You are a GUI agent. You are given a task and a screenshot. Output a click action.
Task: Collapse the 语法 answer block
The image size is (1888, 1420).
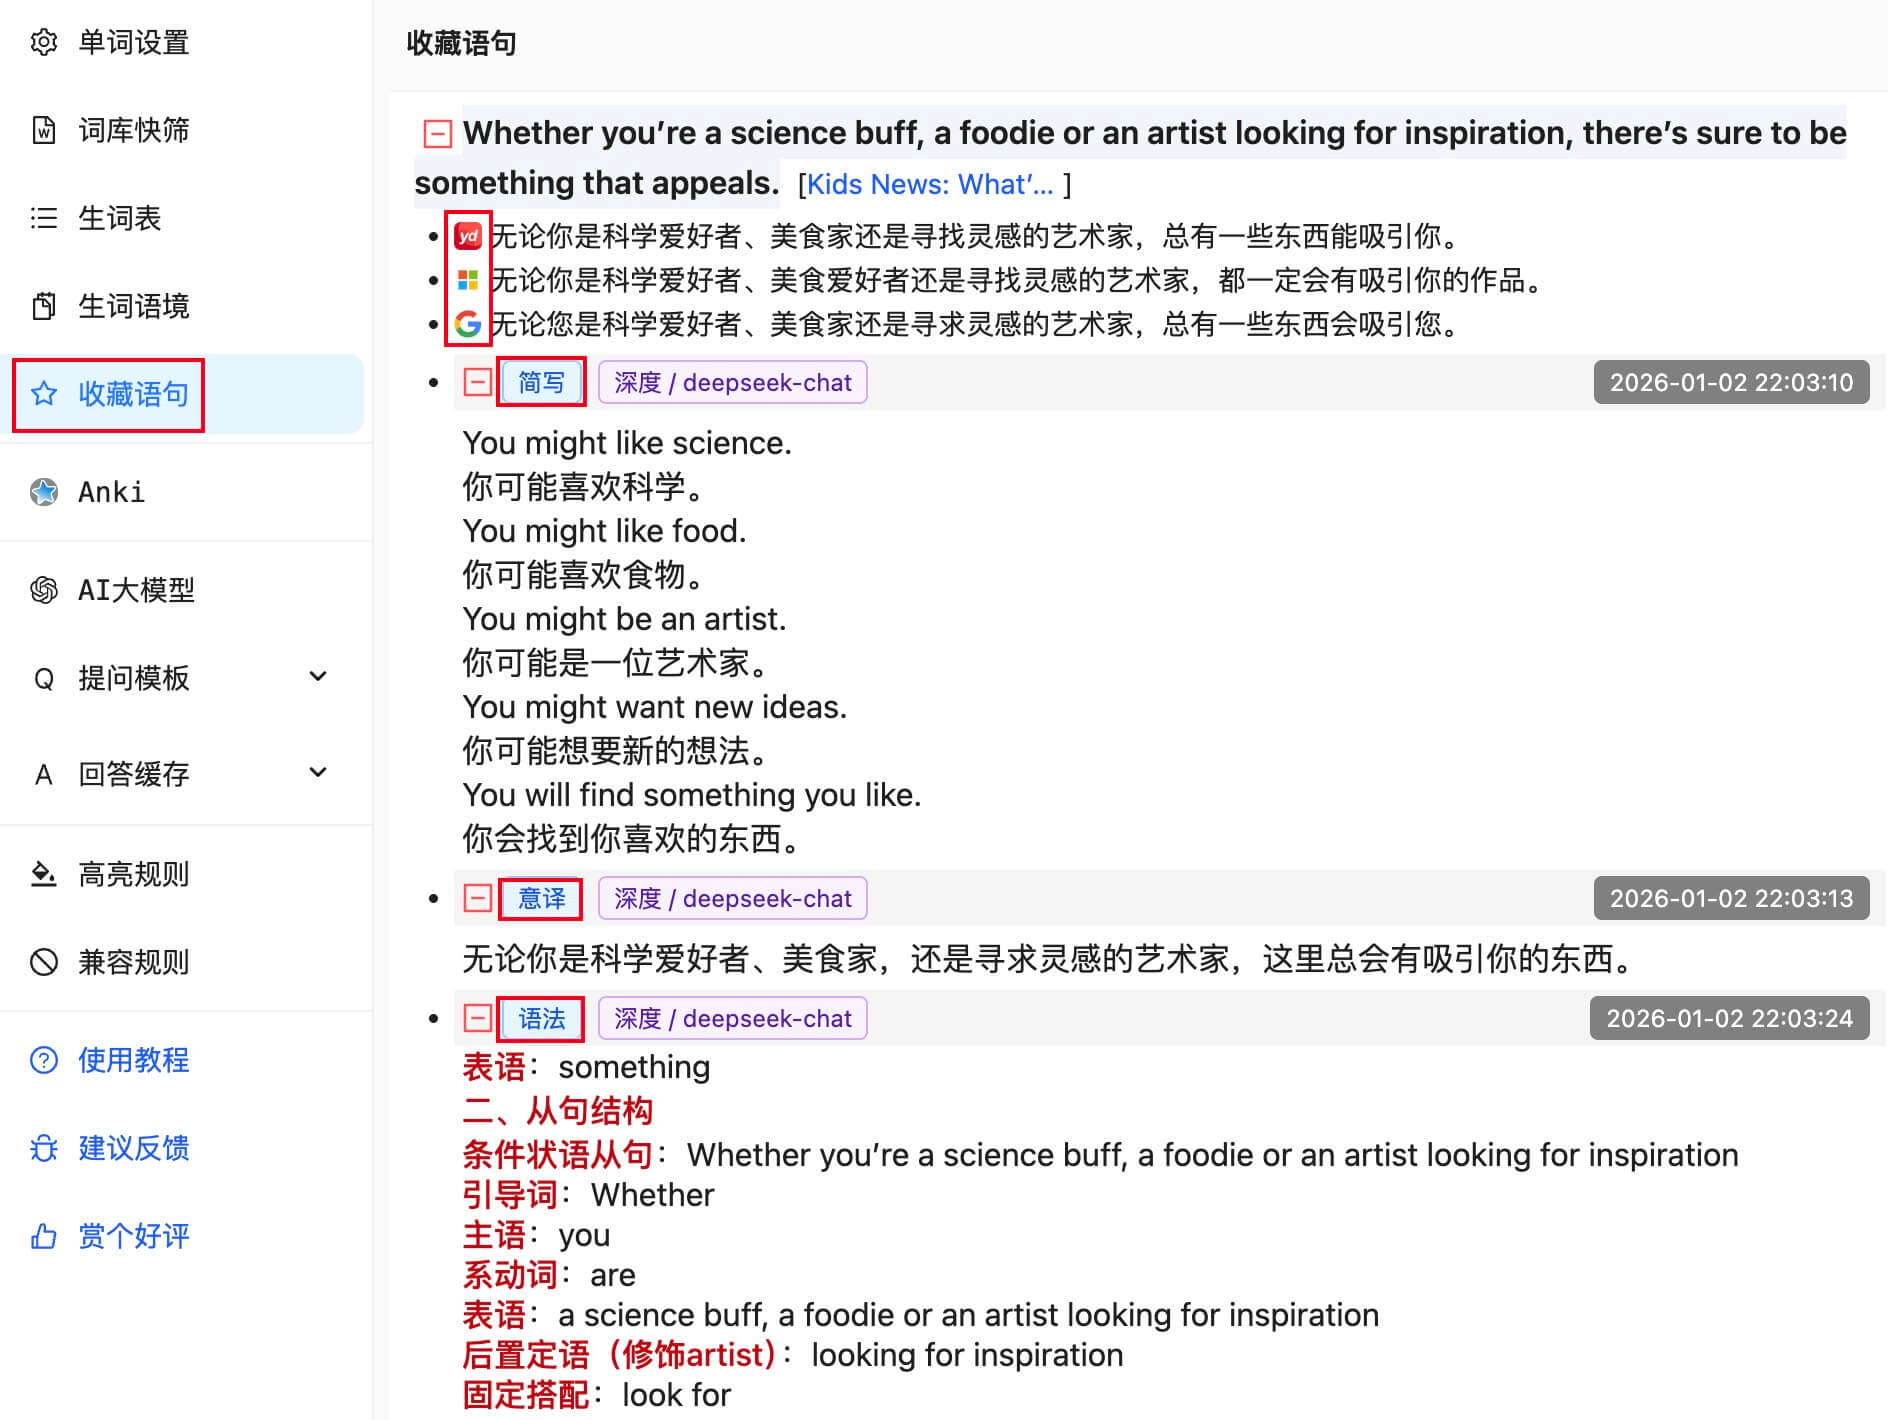point(478,1018)
